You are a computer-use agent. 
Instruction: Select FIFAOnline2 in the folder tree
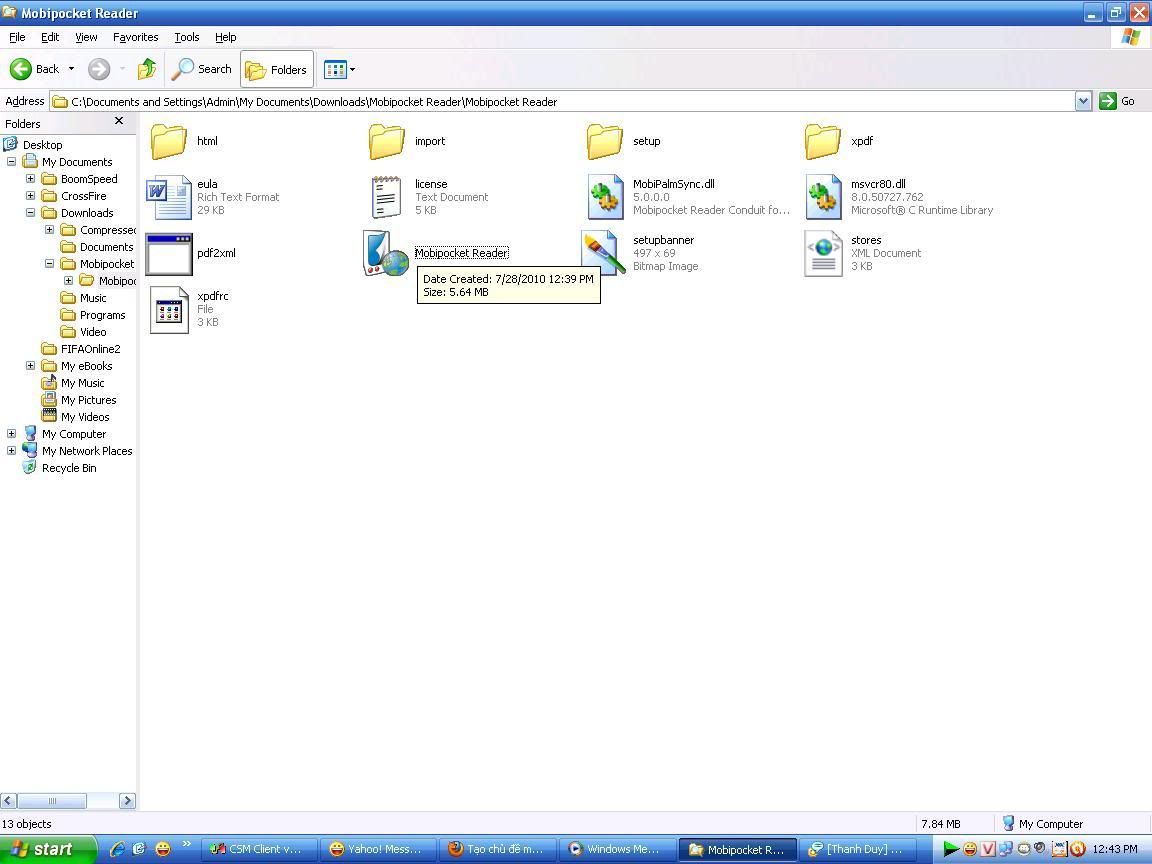(x=90, y=349)
